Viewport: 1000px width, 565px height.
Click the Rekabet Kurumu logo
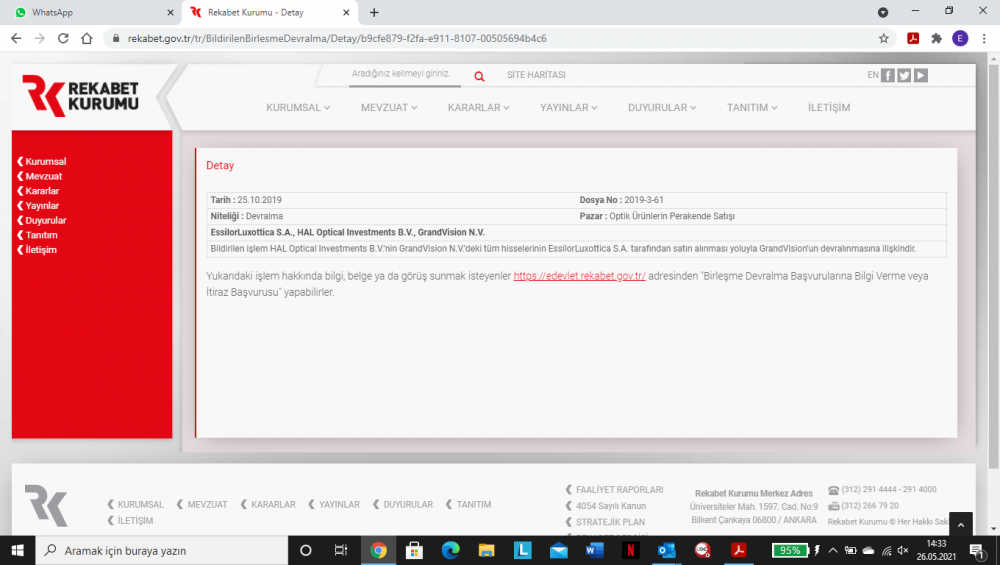click(x=80, y=96)
